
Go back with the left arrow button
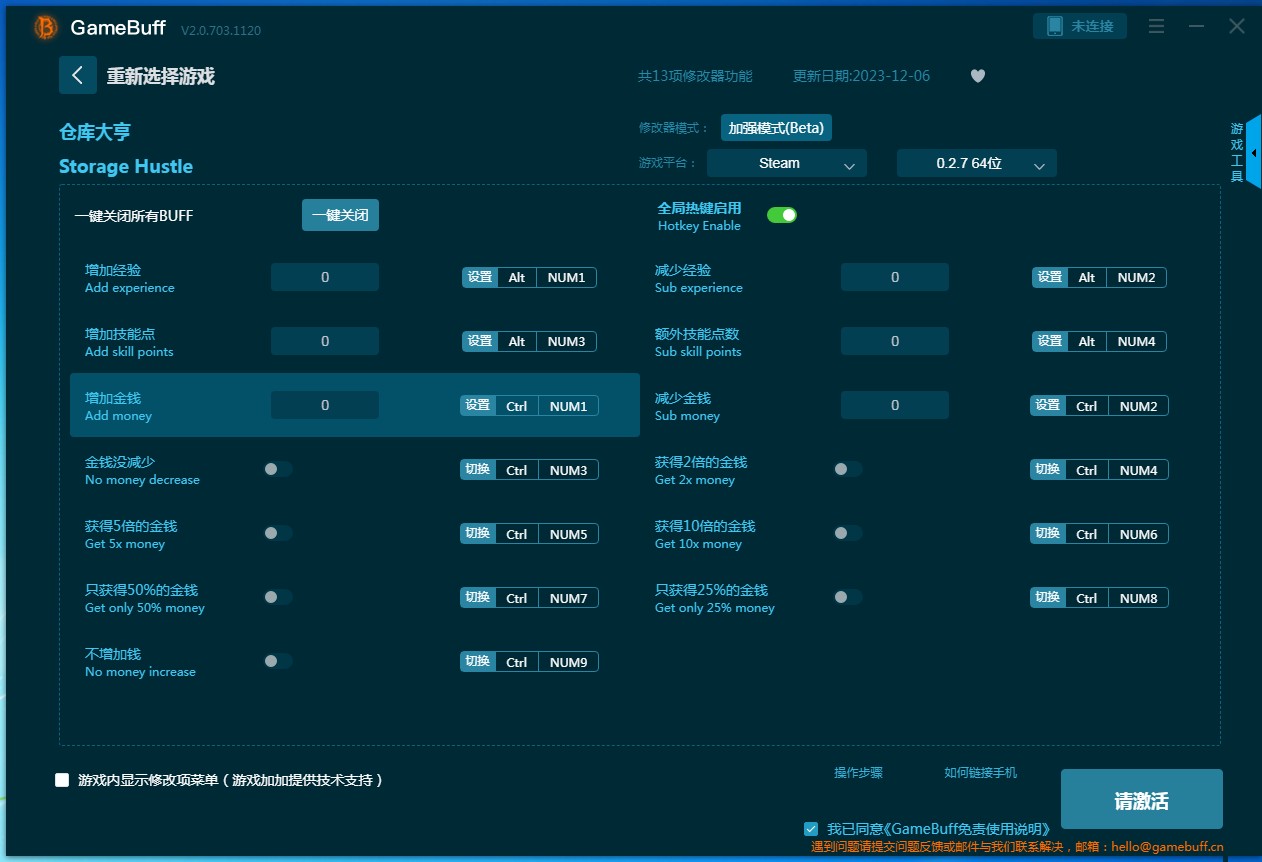coord(78,75)
